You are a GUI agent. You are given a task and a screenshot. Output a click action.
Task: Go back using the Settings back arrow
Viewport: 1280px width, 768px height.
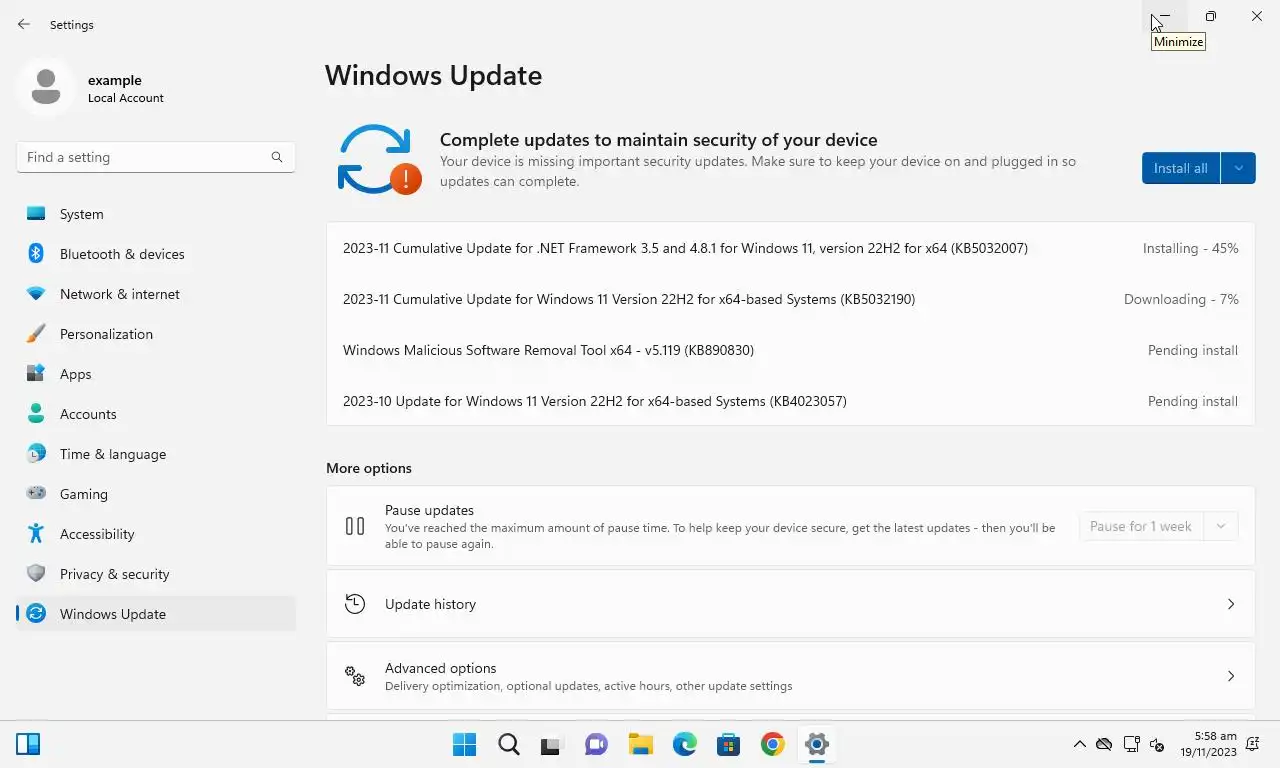[24, 24]
